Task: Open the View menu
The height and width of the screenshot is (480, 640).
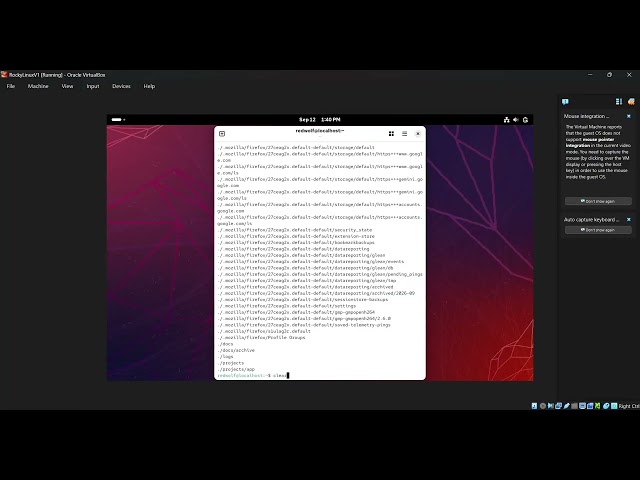Action: 67,86
